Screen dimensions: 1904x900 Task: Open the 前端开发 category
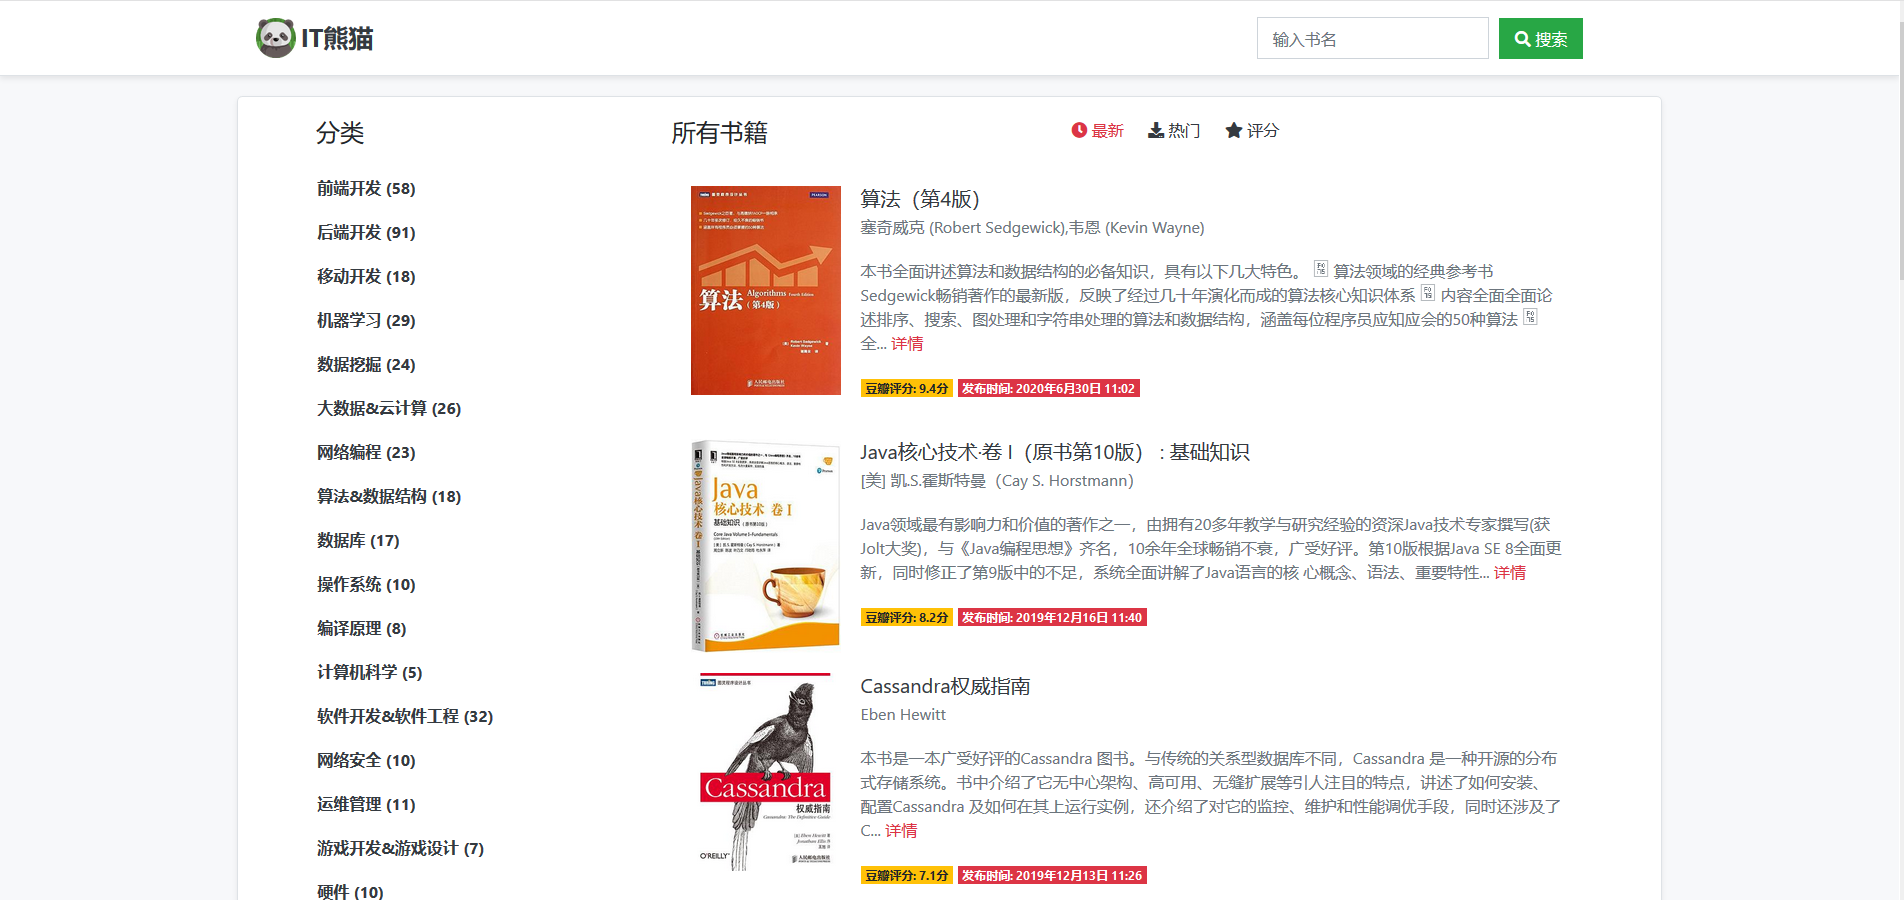(x=365, y=188)
